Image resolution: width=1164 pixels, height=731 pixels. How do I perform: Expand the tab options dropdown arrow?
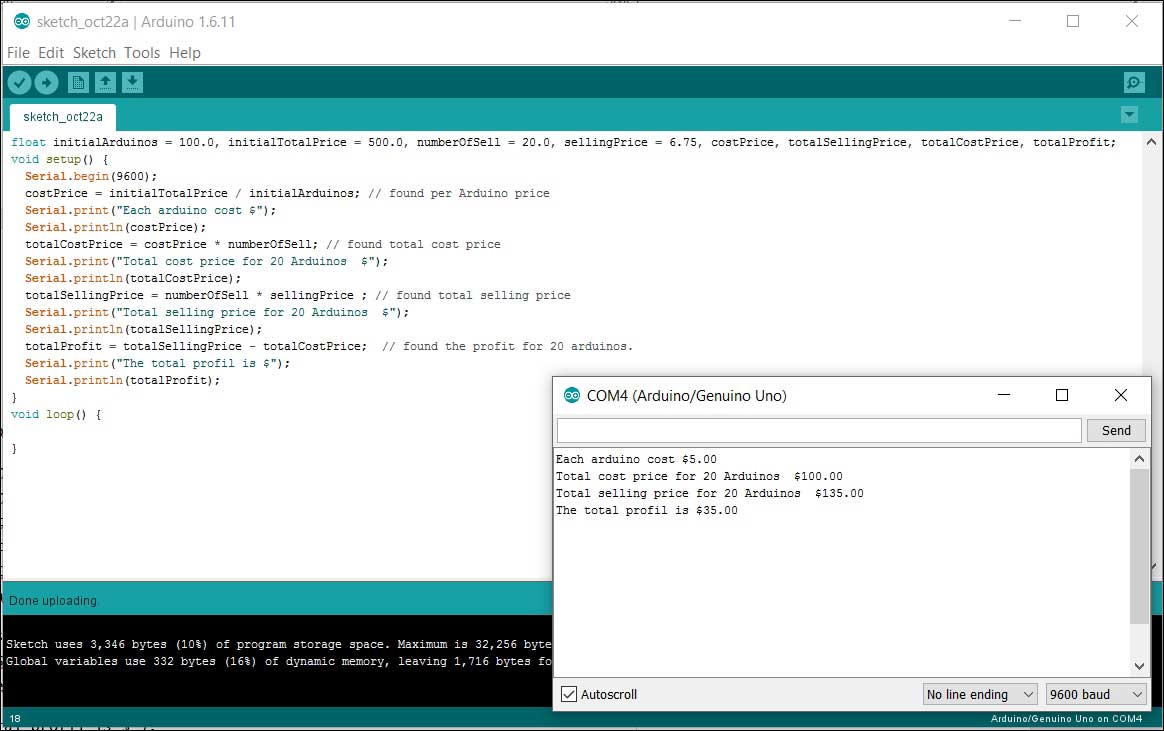(1130, 115)
